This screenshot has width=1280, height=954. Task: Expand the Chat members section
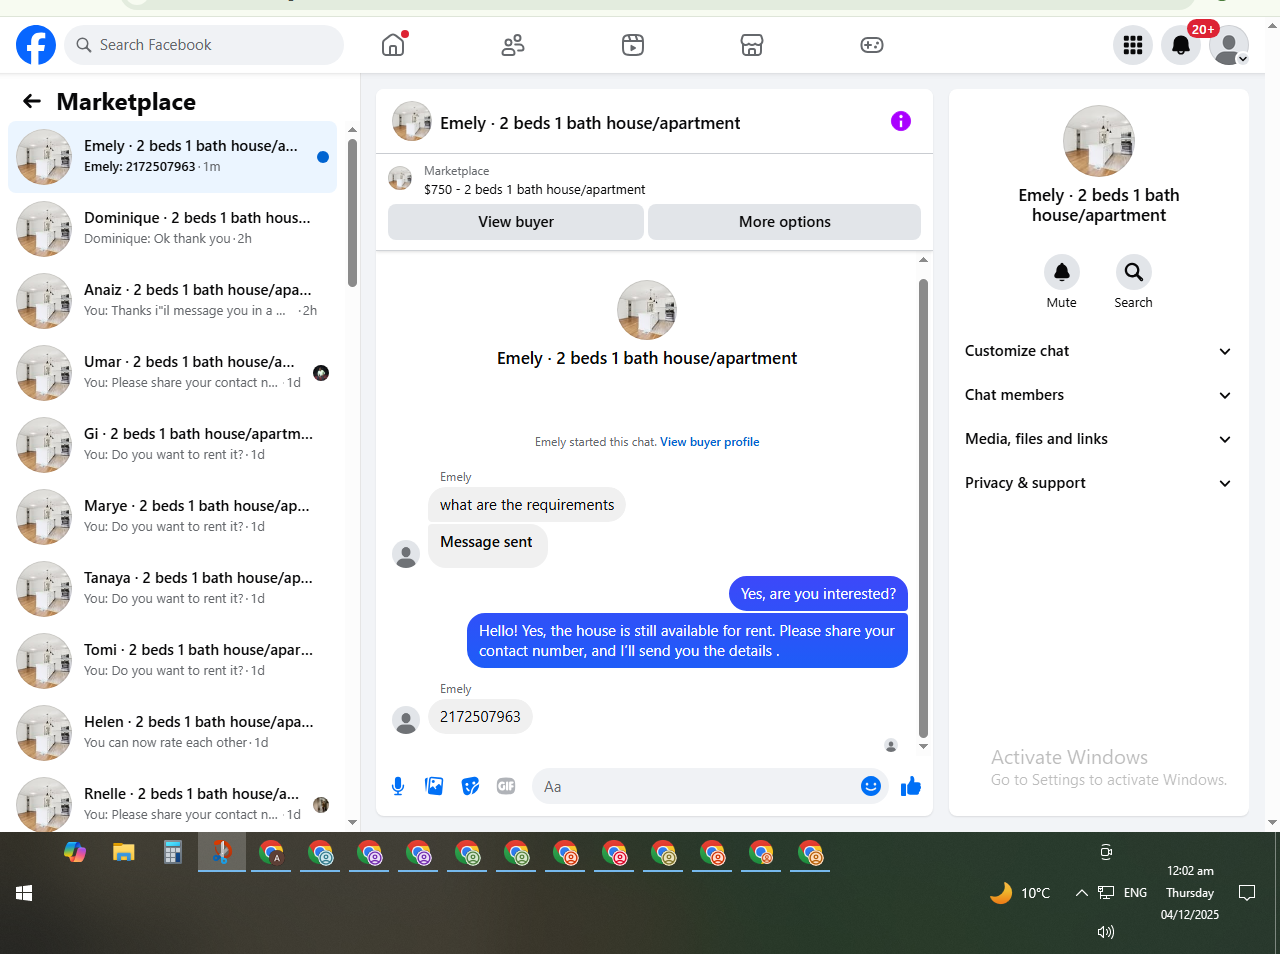click(x=1098, y=395)
